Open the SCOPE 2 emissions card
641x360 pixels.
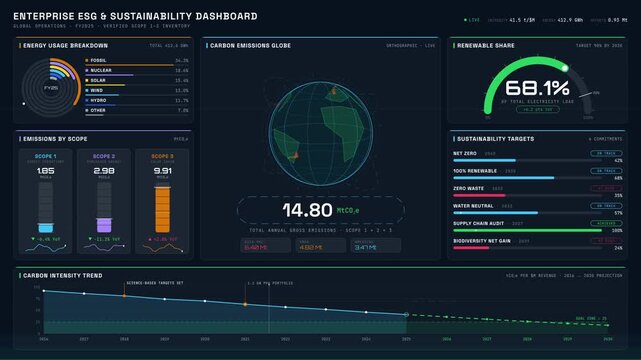(x=104, y=201)
